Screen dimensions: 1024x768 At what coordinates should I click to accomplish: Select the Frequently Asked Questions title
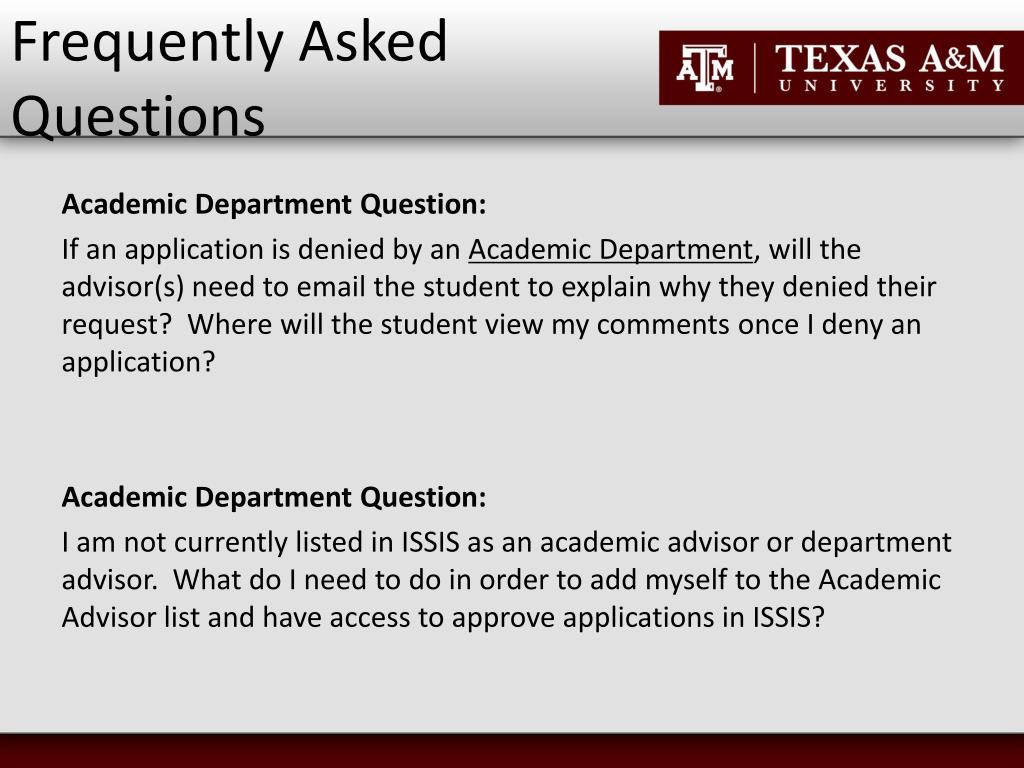coord(230,78)
